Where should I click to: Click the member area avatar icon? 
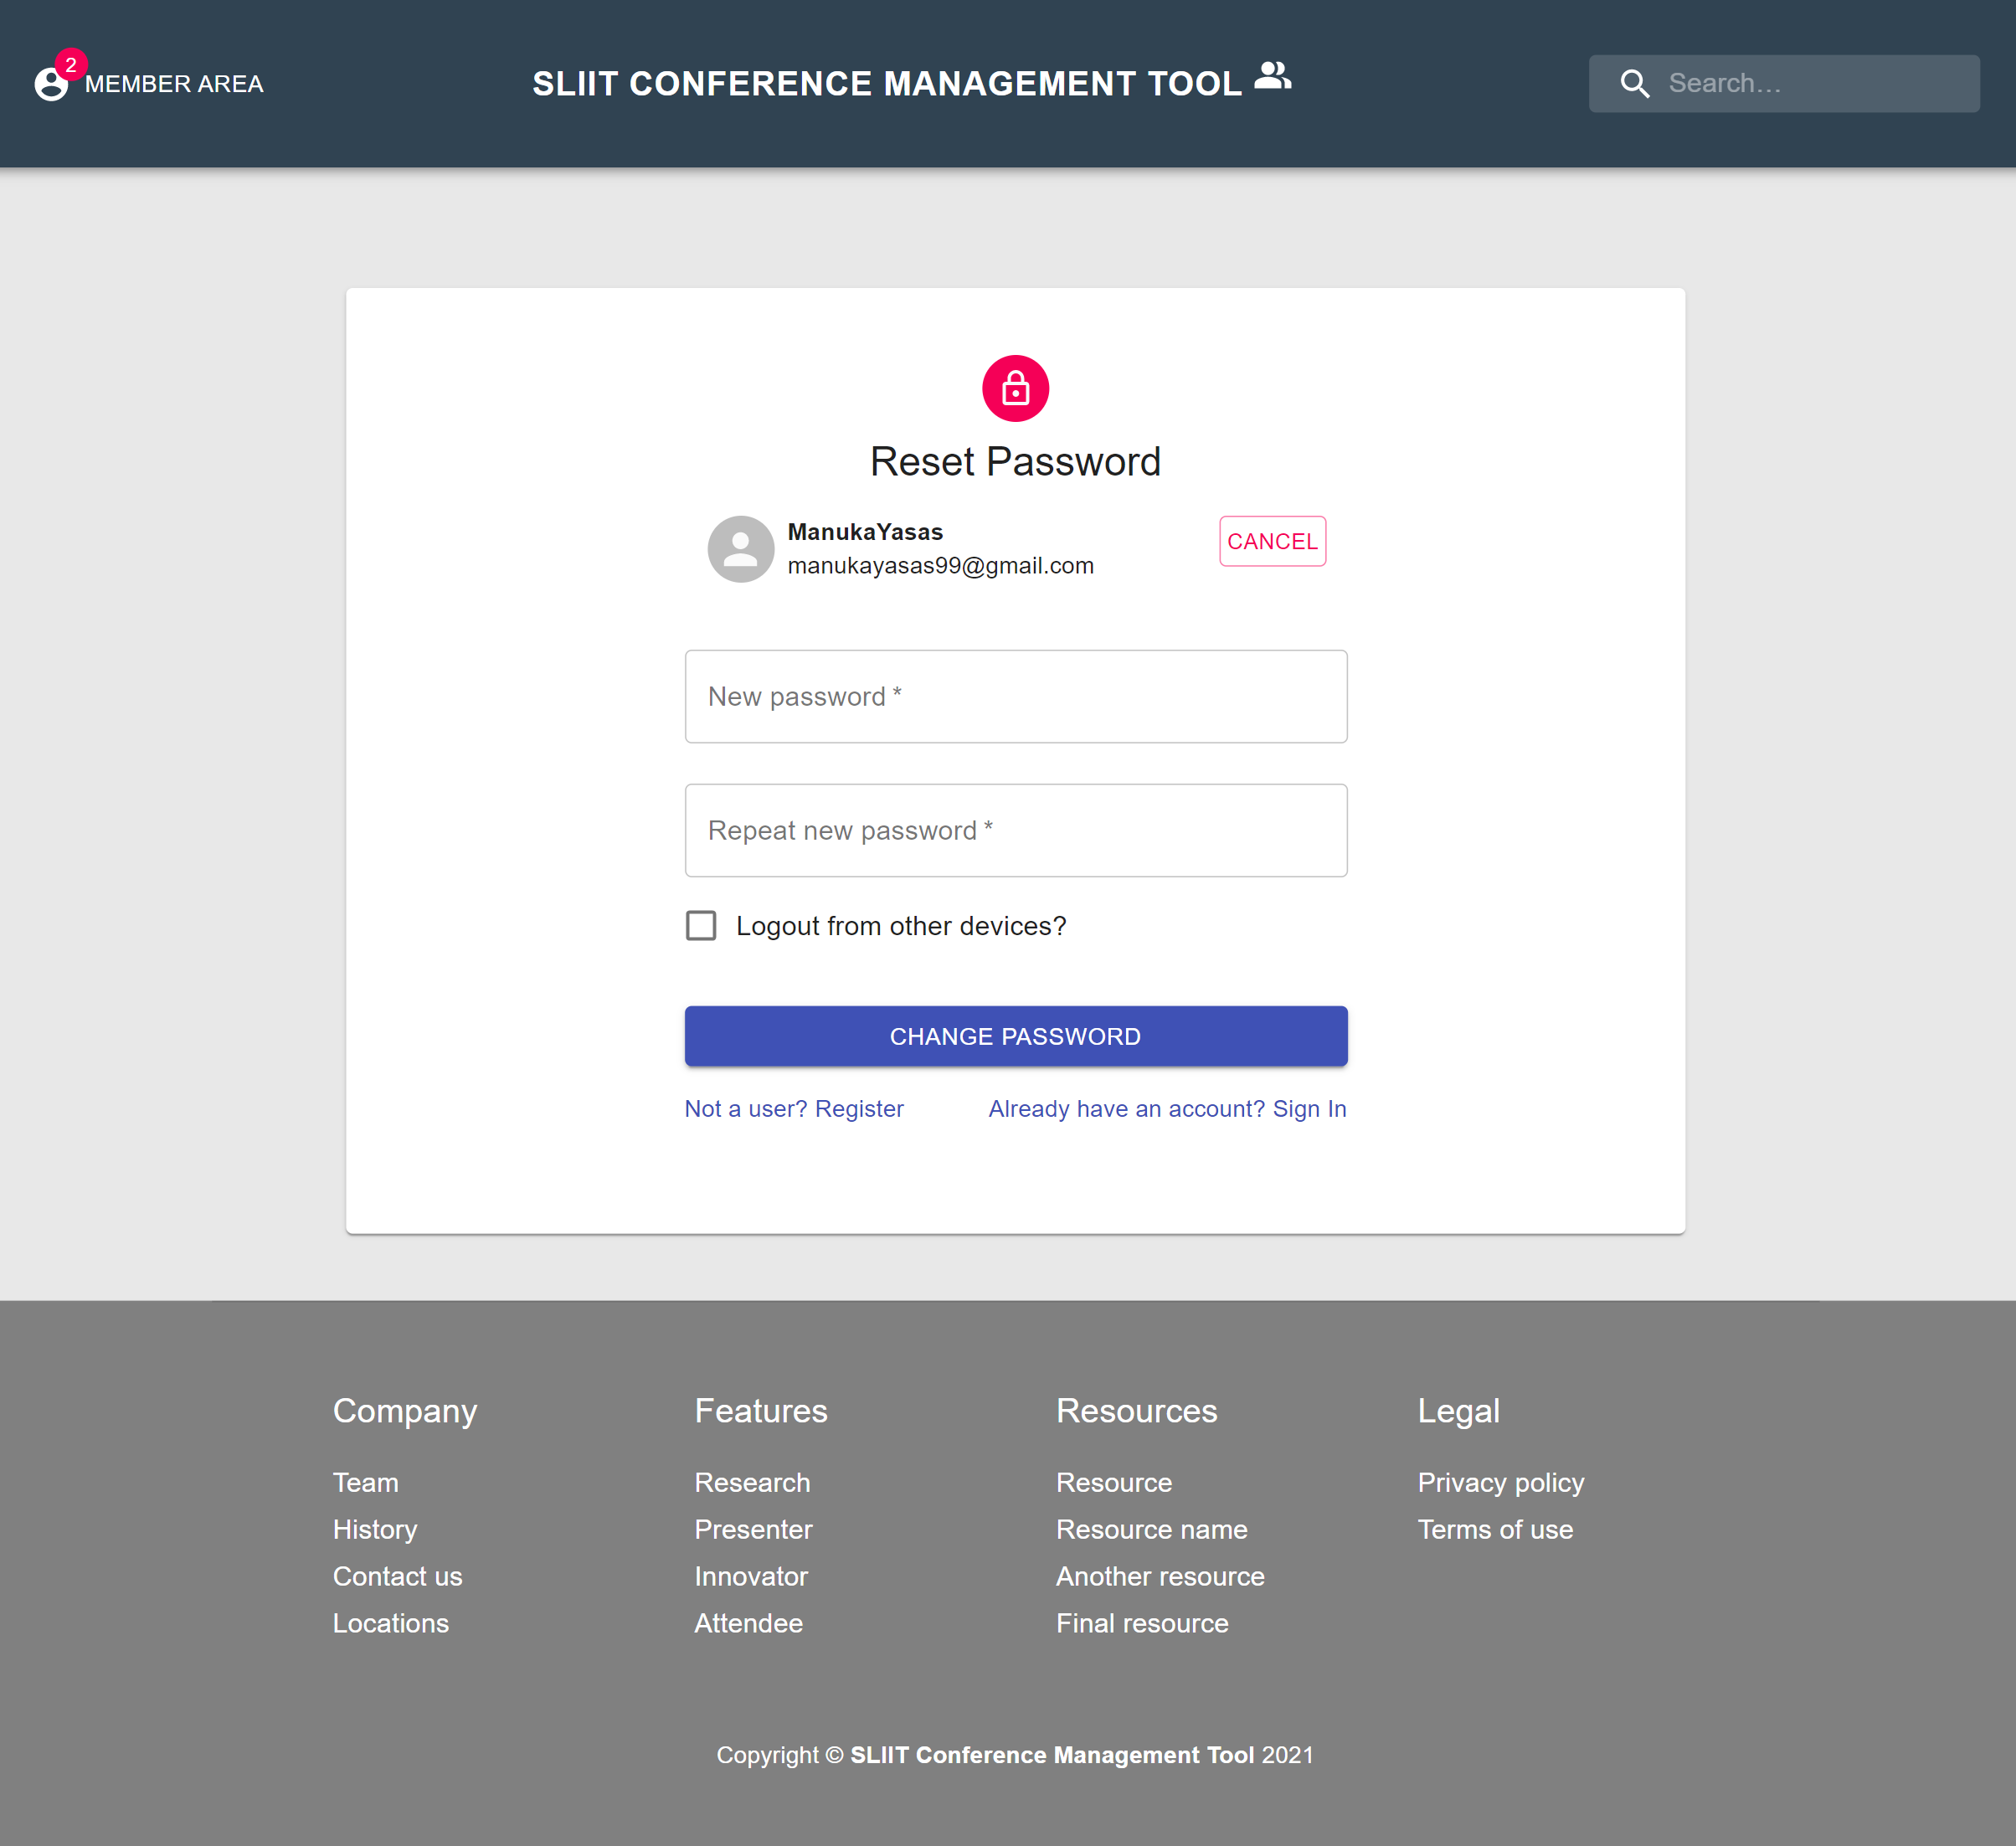coord(52,84)
